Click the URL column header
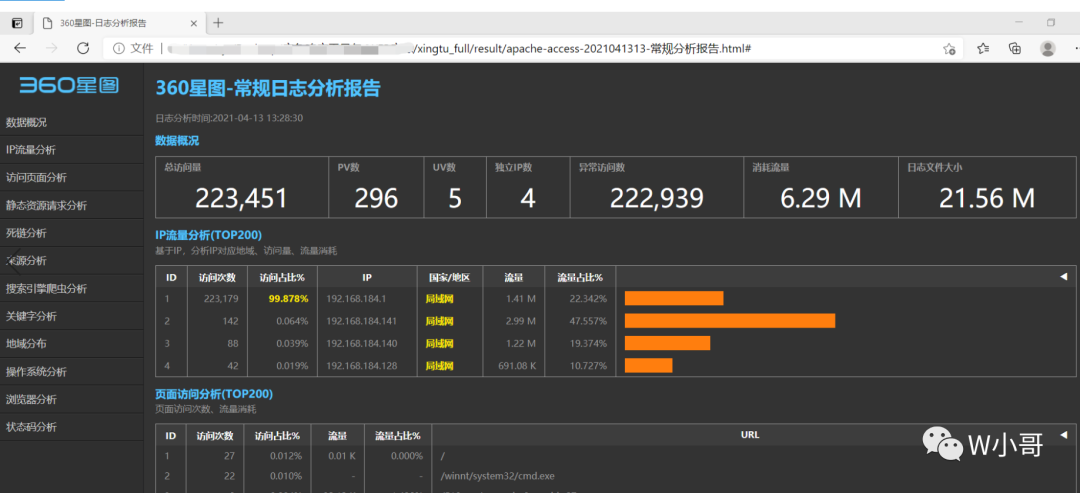 749,435
